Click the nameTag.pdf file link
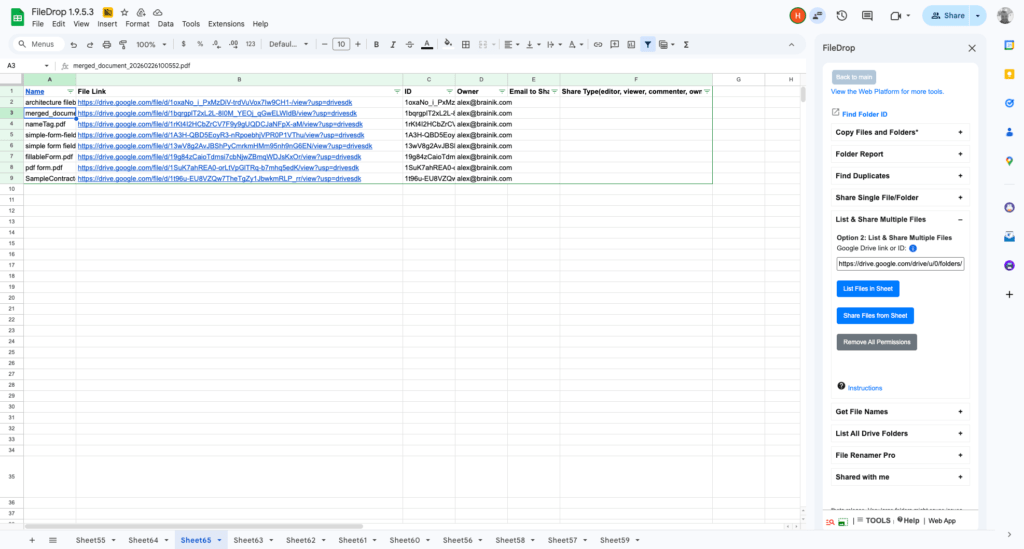 (x=220, y=124)
